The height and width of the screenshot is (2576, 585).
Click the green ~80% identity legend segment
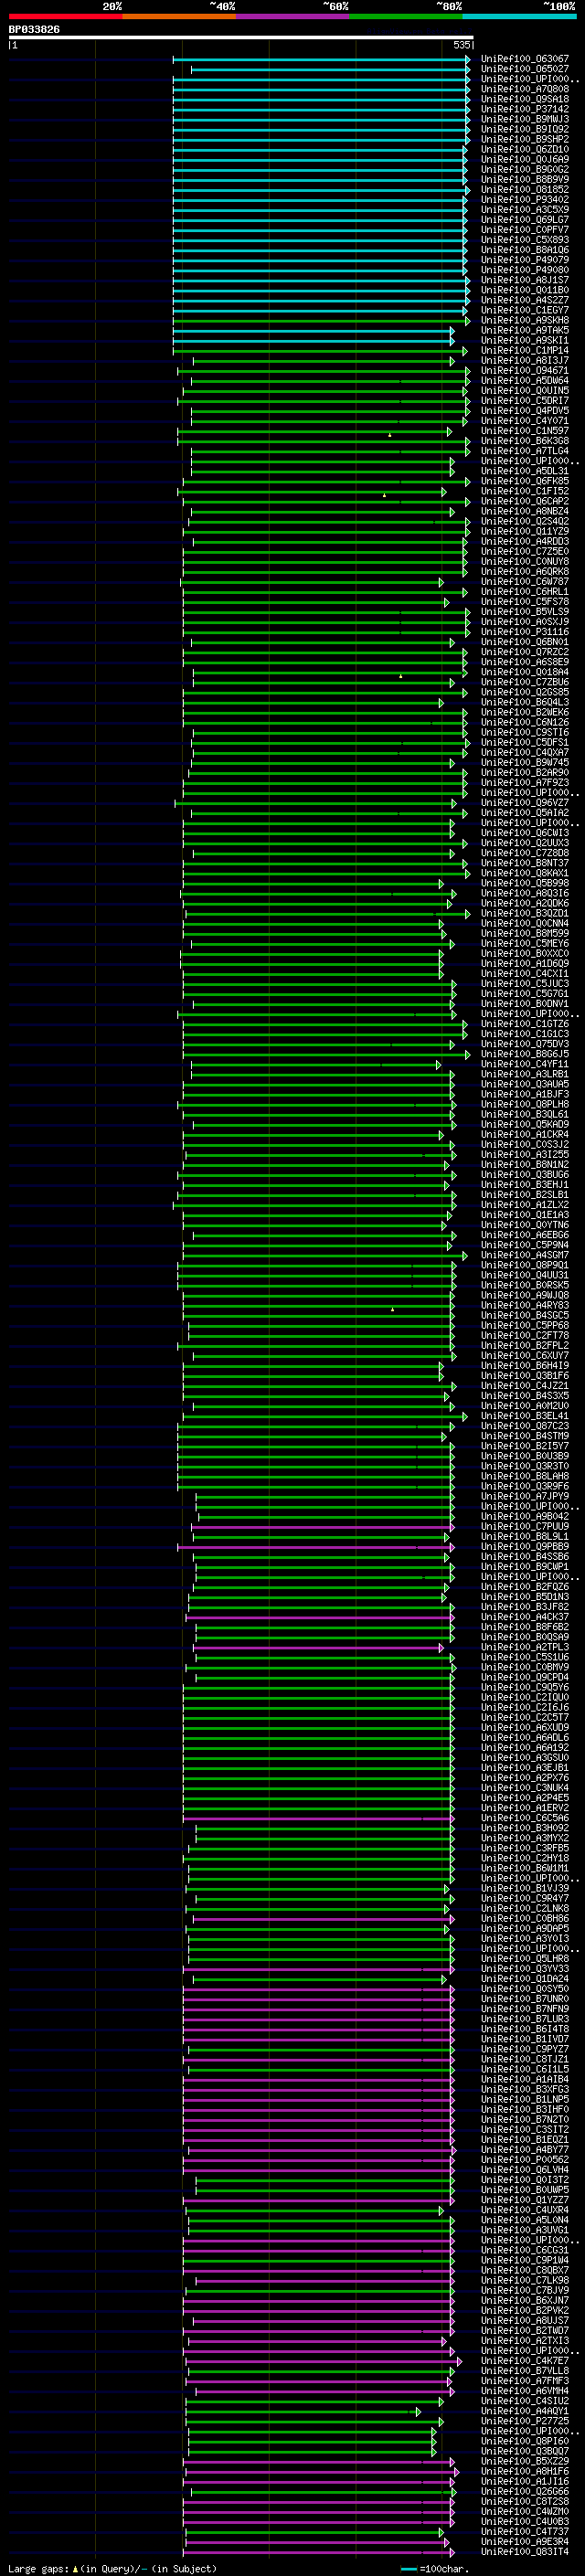pos(406,16)
